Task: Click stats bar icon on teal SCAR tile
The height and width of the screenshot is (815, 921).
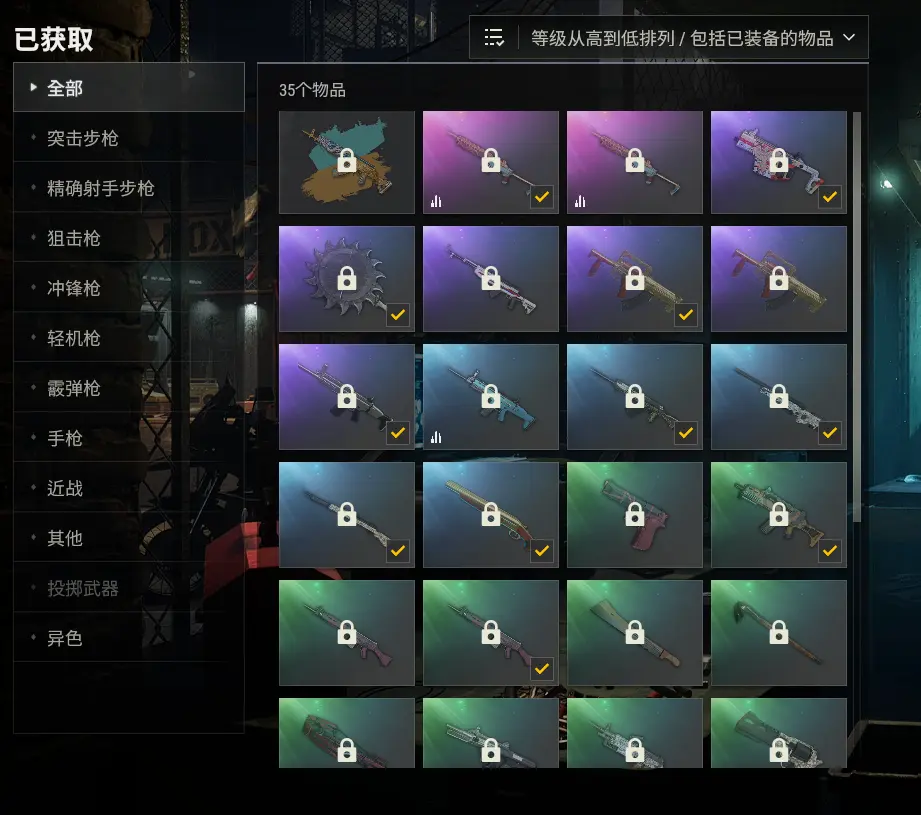Action: click(x=436, y=437)
